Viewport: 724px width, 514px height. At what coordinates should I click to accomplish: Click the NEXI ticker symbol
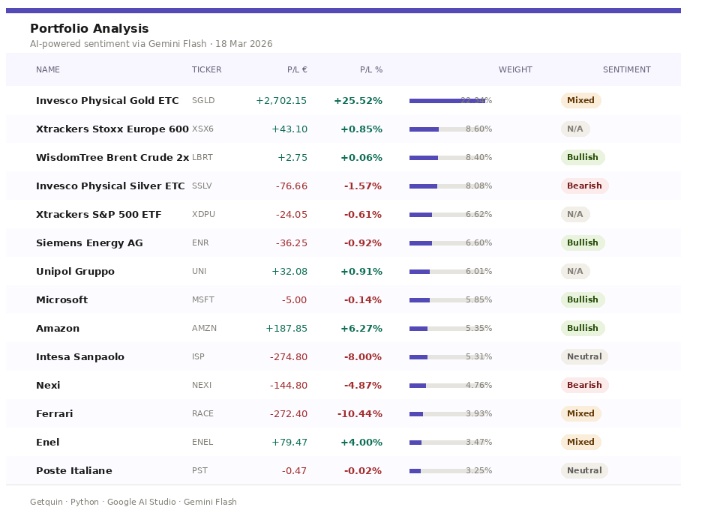point(202,386)
